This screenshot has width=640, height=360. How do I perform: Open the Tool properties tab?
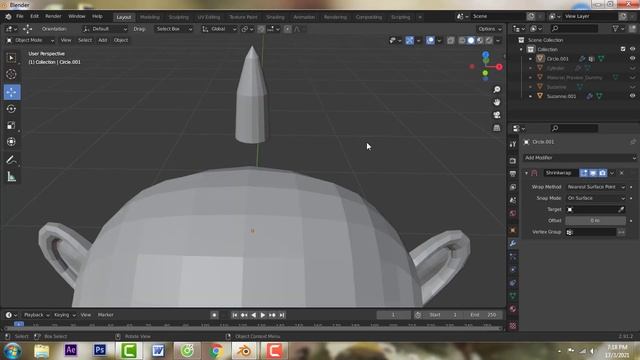(x=513, y=144)
